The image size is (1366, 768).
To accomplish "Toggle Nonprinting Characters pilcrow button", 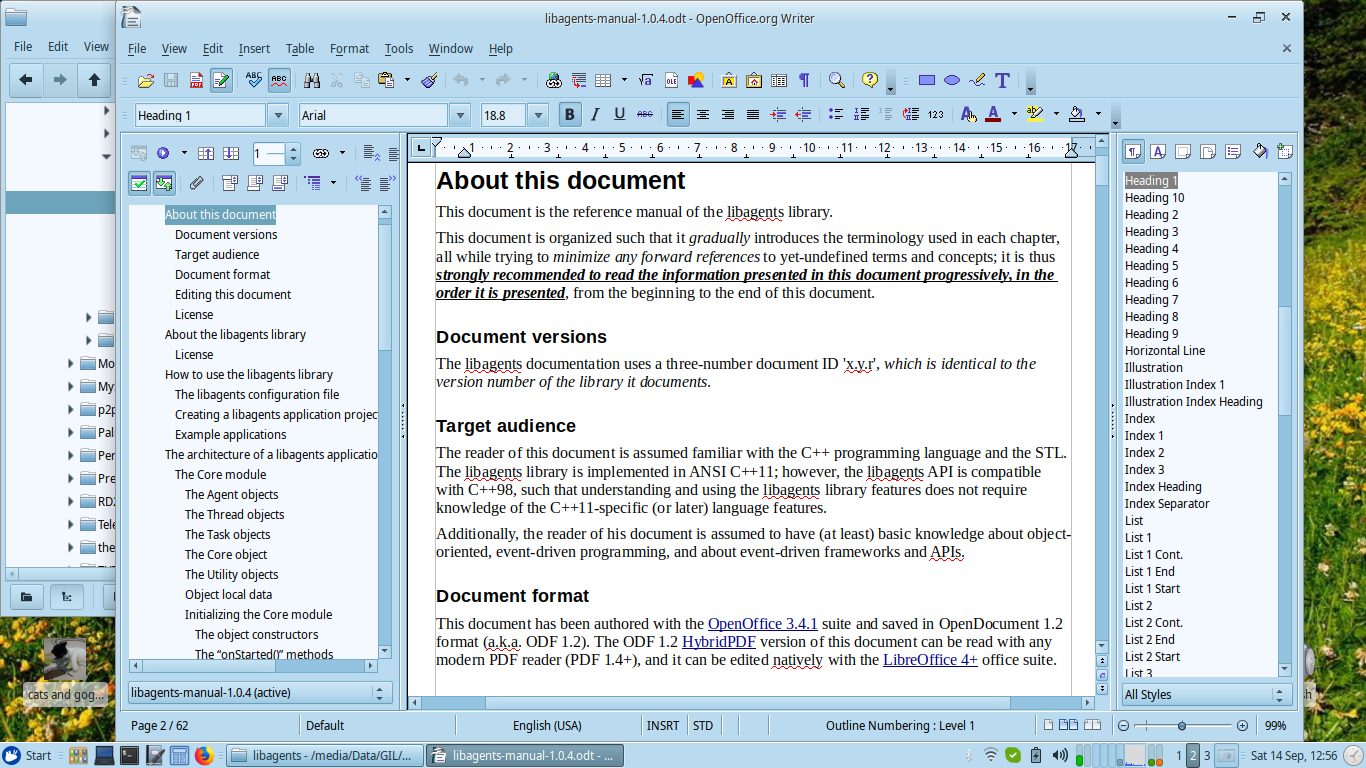I will tap(803, 81).
